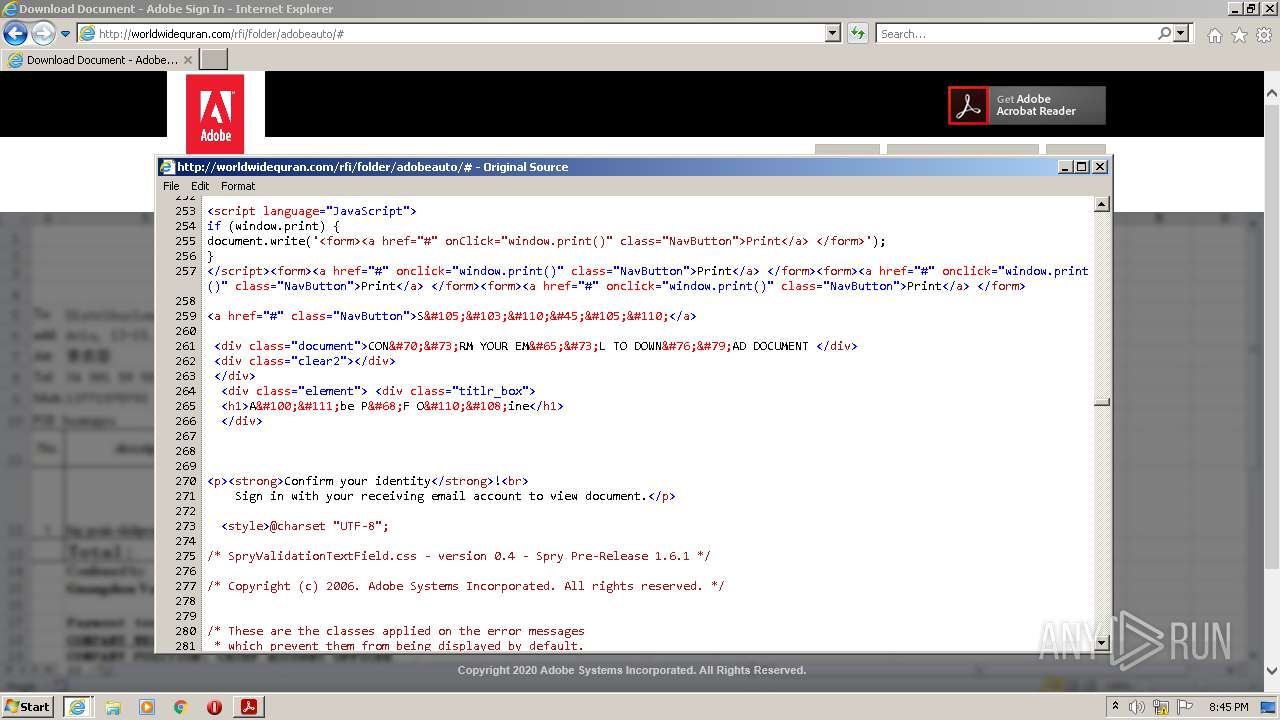1280x720 pixels.
Task: Open Windows Media Player taskbar icon
Action: (x=147, y=707)
